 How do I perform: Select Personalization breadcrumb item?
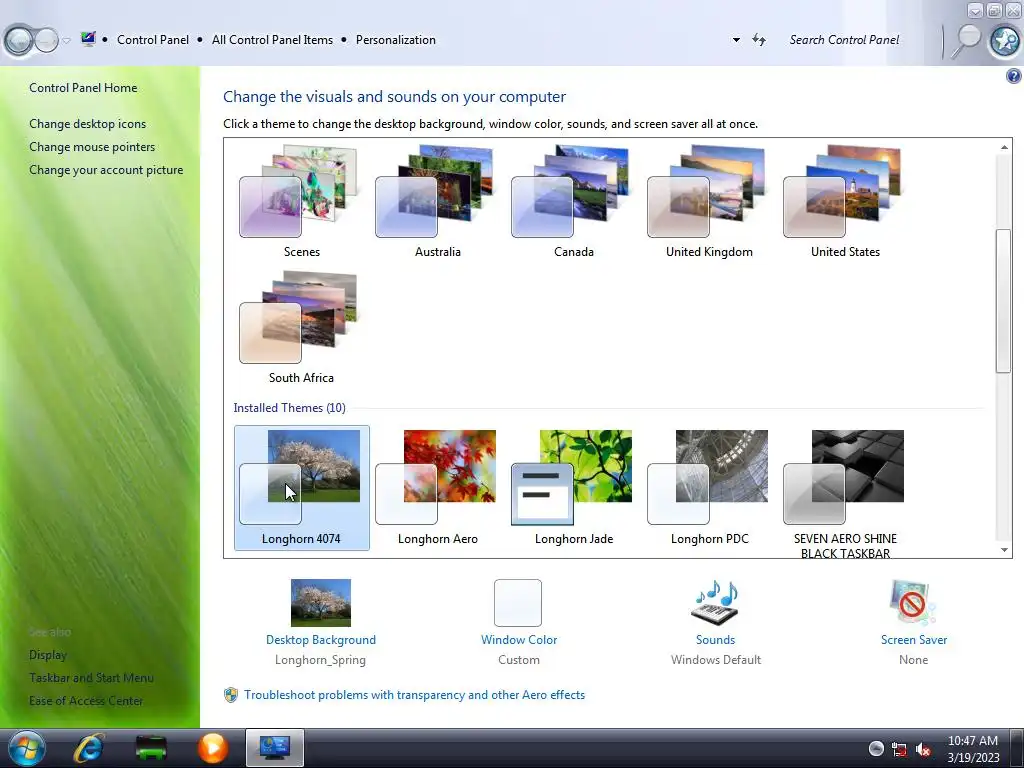coord(396,40)
